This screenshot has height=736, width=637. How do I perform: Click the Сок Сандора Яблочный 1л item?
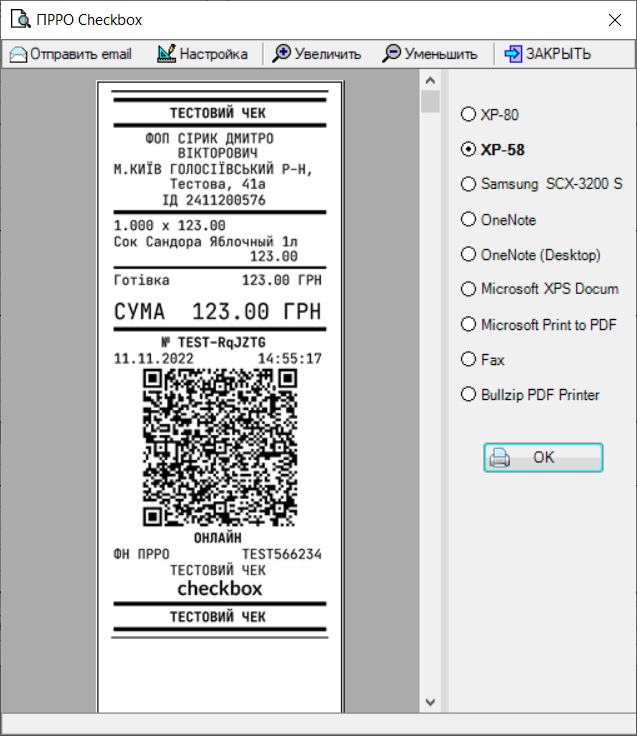(x=206, y=241)
